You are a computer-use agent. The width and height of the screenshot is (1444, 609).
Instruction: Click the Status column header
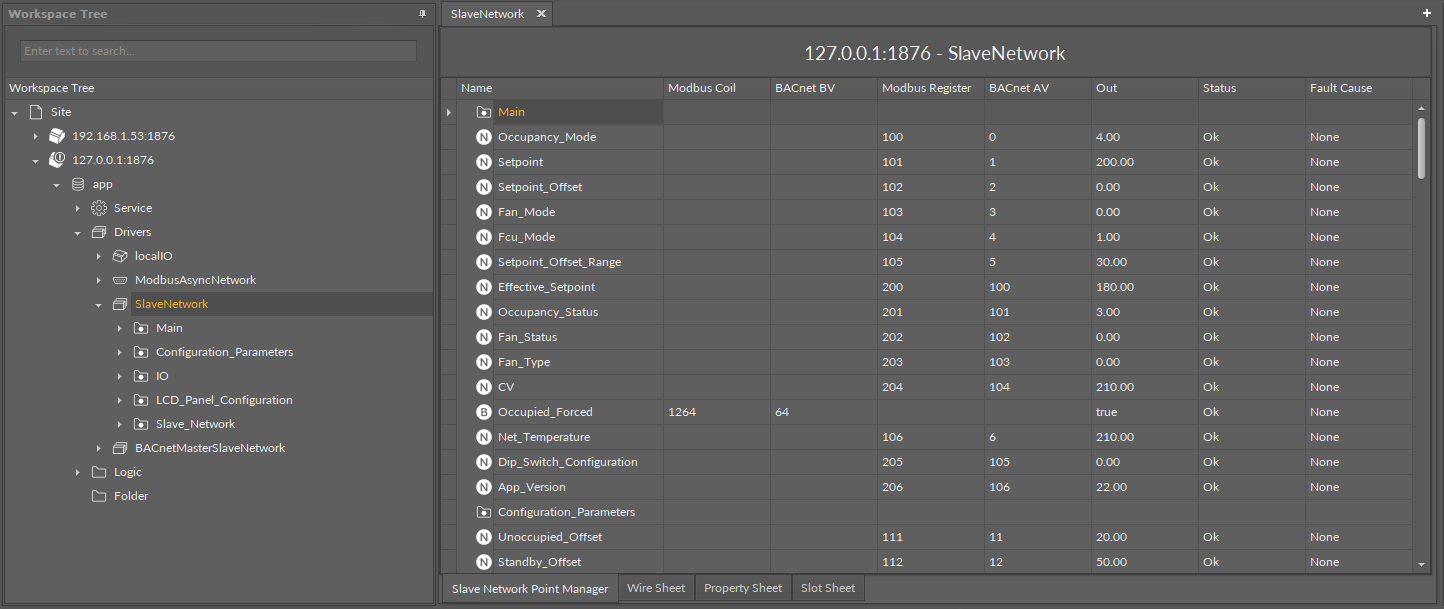coord(1219,88)
